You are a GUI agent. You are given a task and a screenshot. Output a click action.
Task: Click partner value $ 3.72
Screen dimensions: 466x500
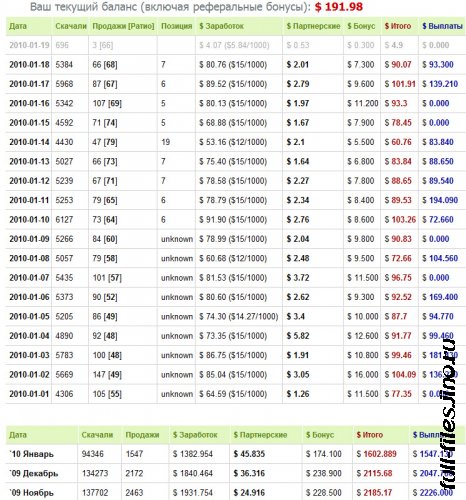pyautogui.click(x=298, y=277)
